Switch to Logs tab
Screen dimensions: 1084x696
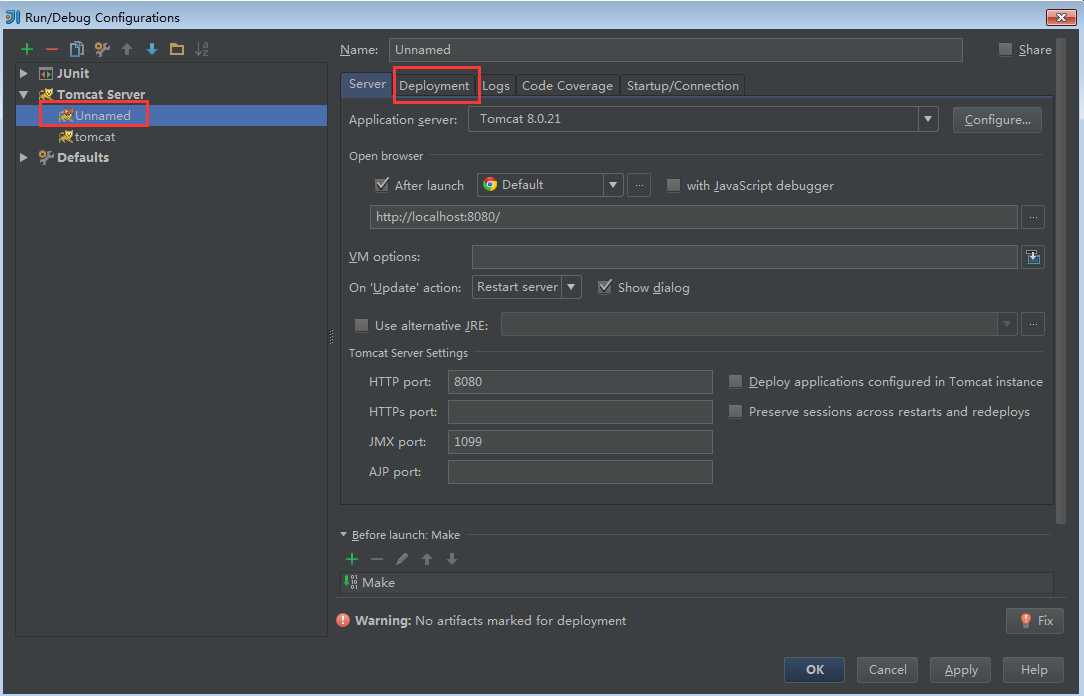pyautogui.click(x=496, y=86)
